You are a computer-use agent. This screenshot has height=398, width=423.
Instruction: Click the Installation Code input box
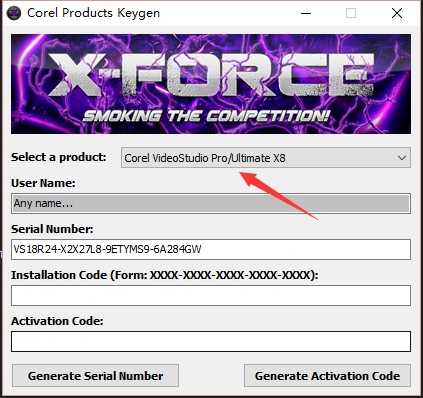(x=211, y=295)
